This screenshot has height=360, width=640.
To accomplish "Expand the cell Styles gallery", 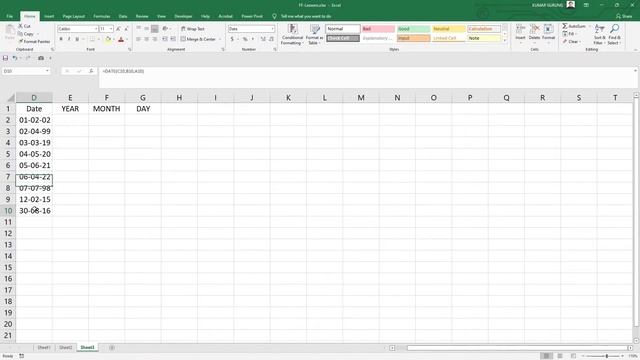I will click(505, 40).
